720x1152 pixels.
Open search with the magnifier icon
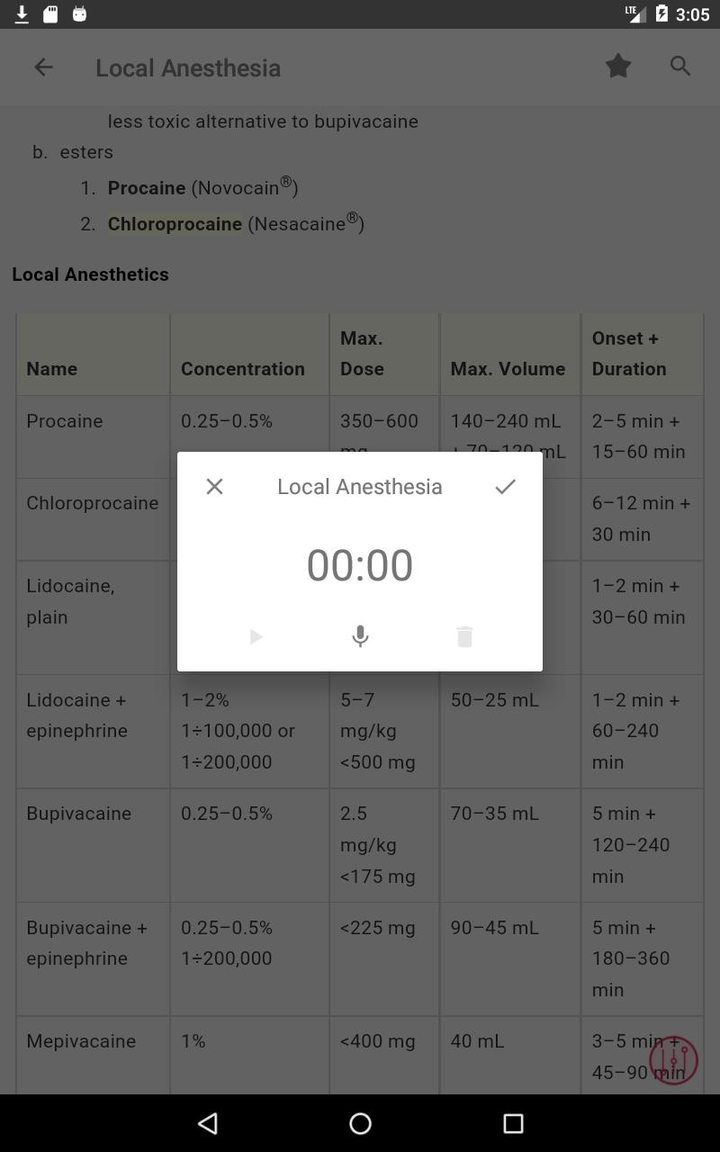[x=680, y=66]
